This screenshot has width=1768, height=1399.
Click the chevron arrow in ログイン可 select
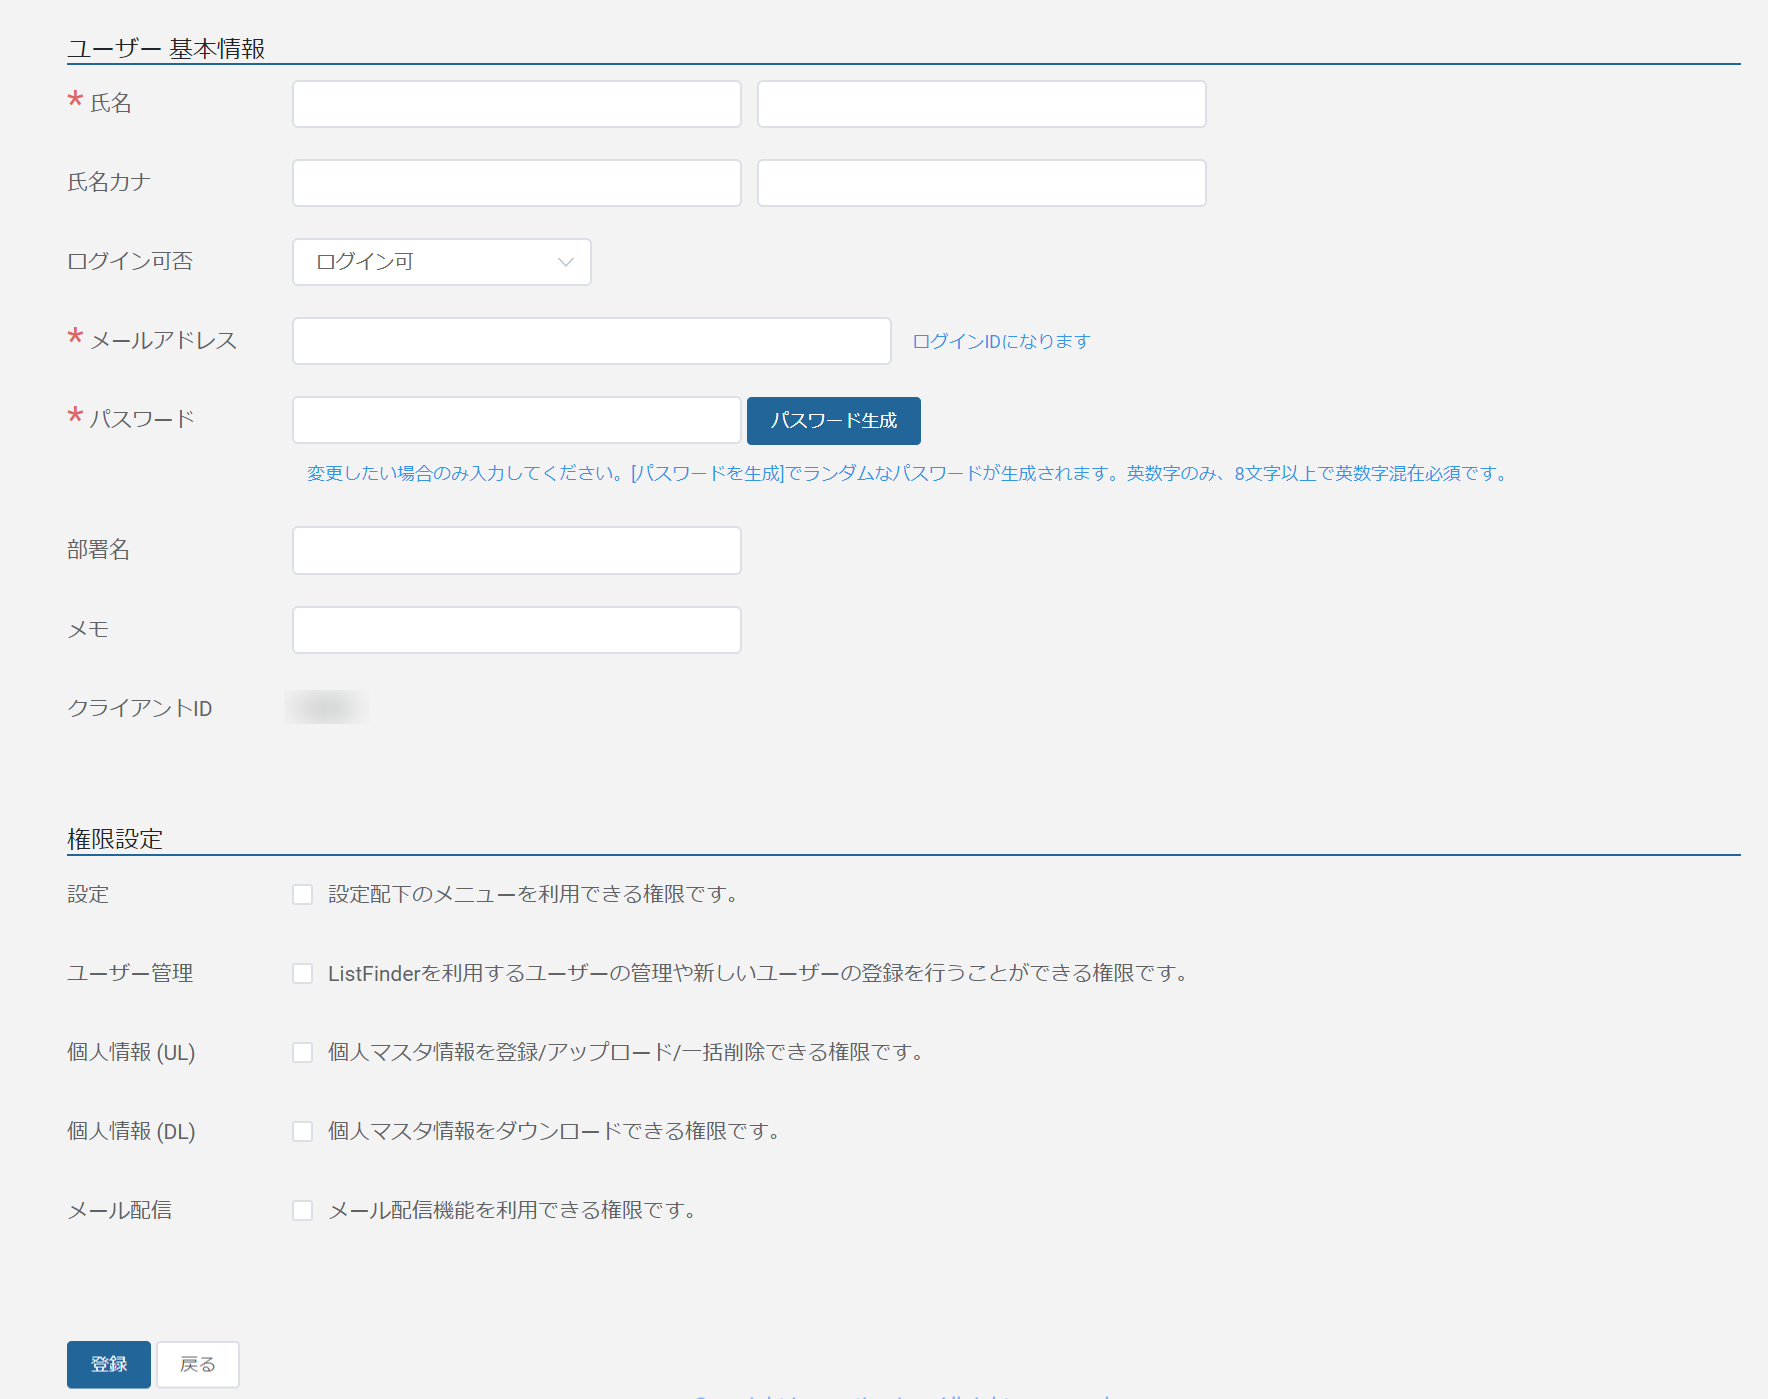565,262
